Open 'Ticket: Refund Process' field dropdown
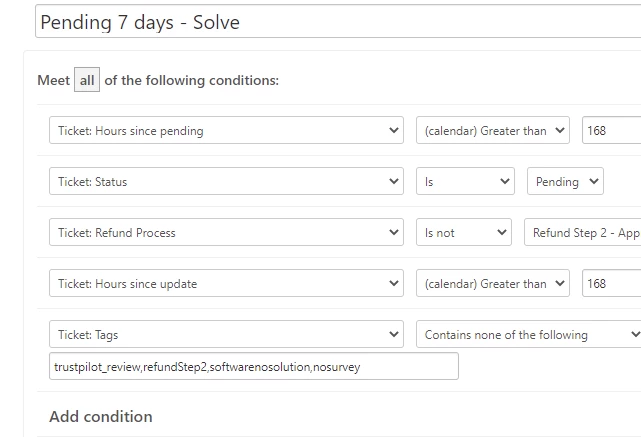 click(x=226, y=233)
